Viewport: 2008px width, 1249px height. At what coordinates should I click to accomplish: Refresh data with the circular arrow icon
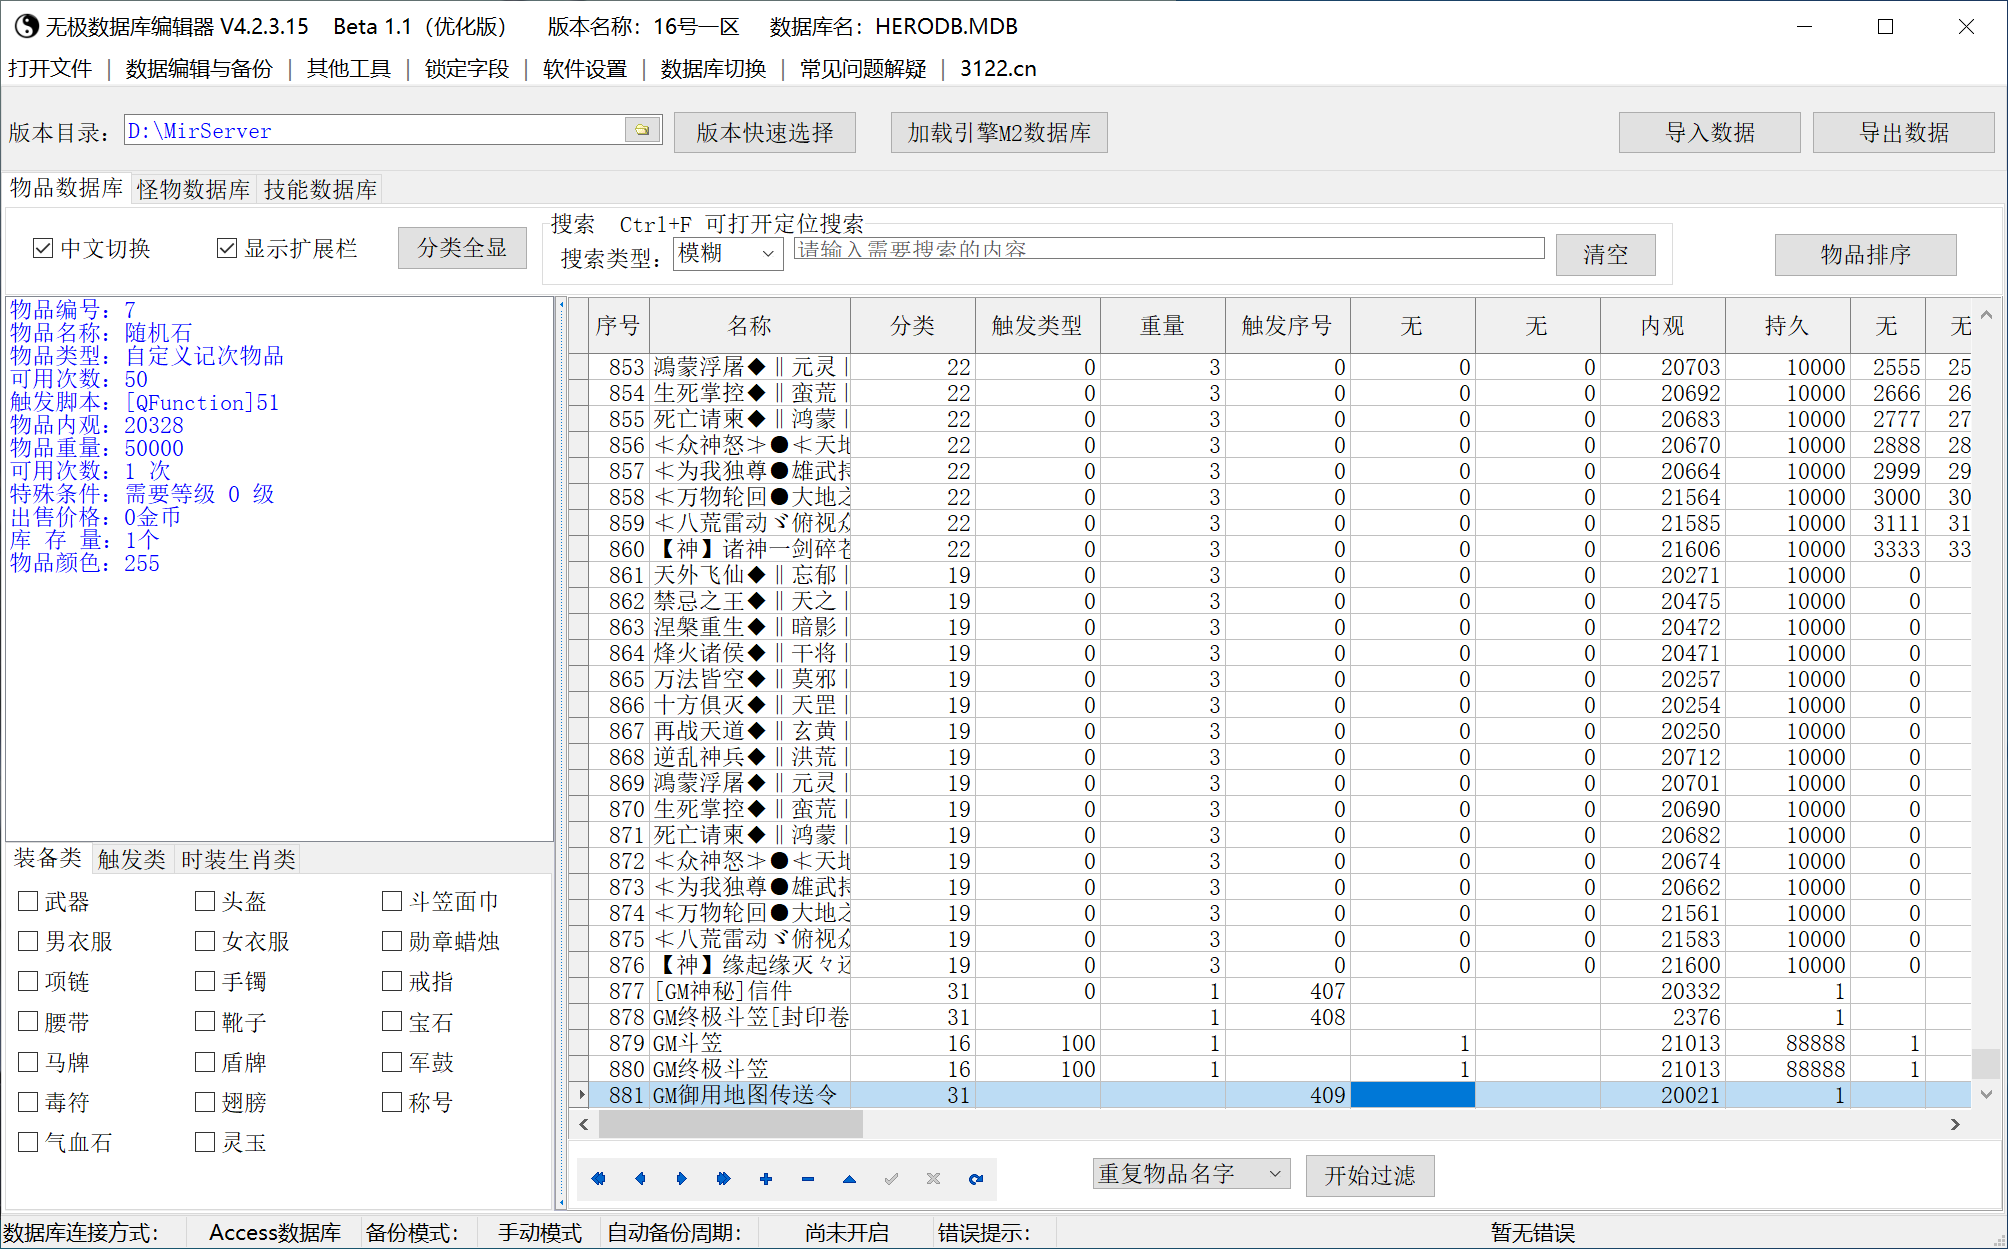975,1178
